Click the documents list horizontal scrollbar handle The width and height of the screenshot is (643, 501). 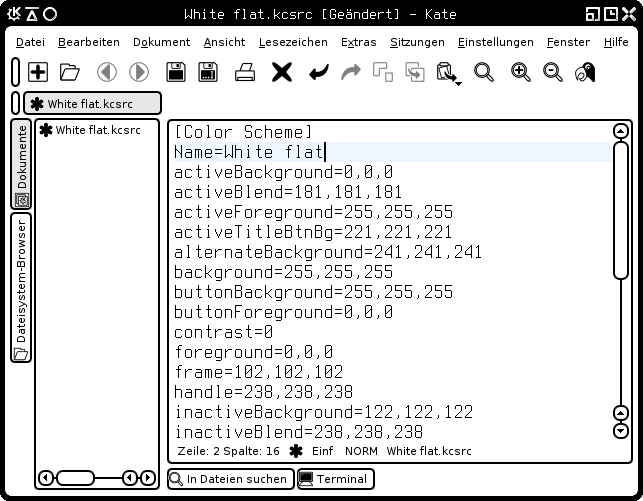point(75,478)
